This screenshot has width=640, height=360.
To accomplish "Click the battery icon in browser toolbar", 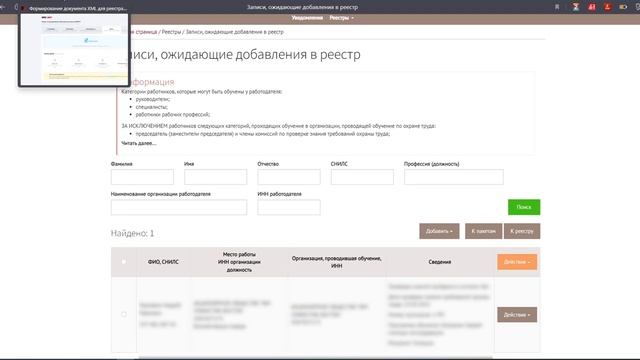I will coord(623,7).
